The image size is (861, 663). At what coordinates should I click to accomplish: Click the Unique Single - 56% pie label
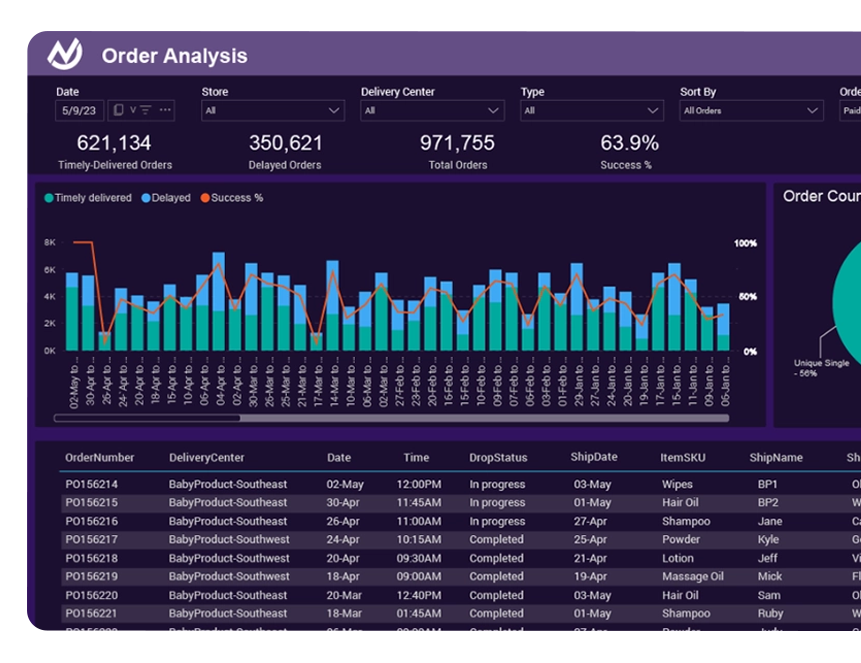[821, 368]
